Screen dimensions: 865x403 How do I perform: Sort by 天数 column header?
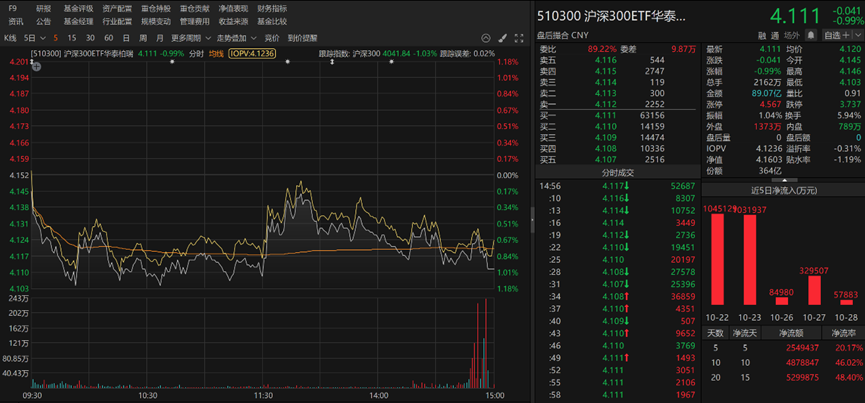pyautogui.click(x=716, y=333)
